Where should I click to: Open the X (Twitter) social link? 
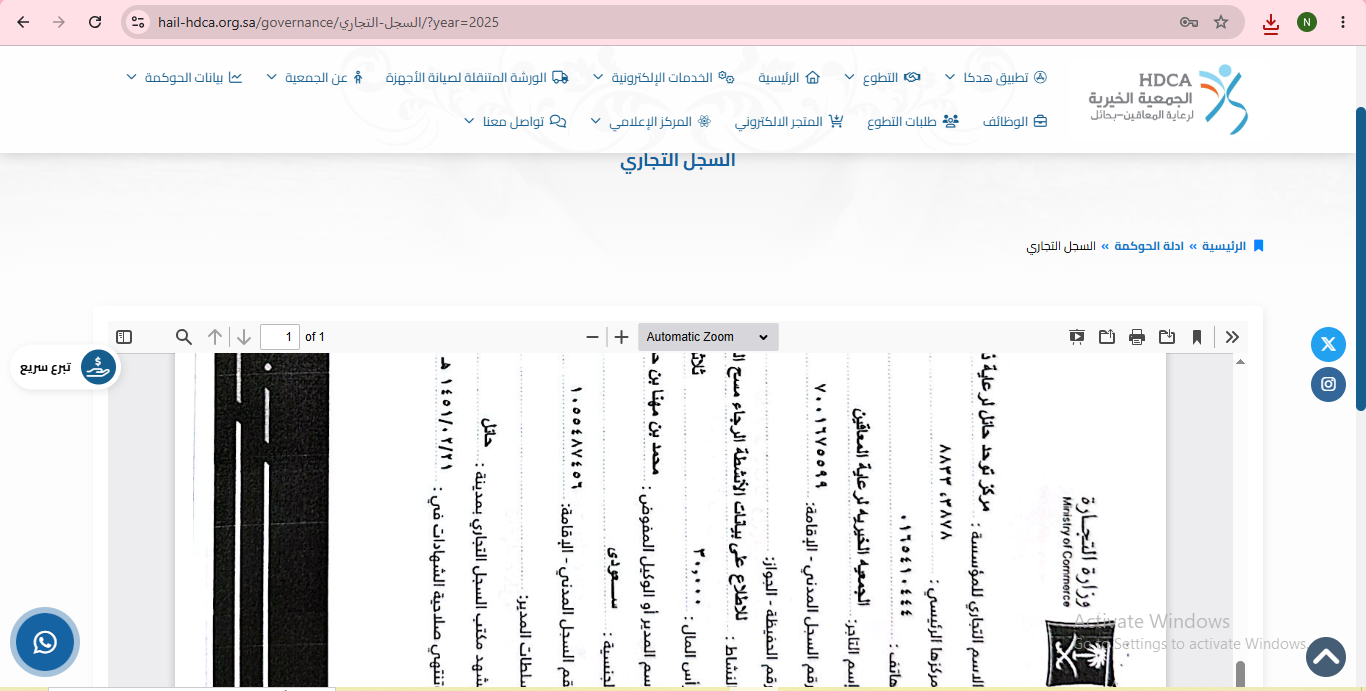tap(1328, 344)
